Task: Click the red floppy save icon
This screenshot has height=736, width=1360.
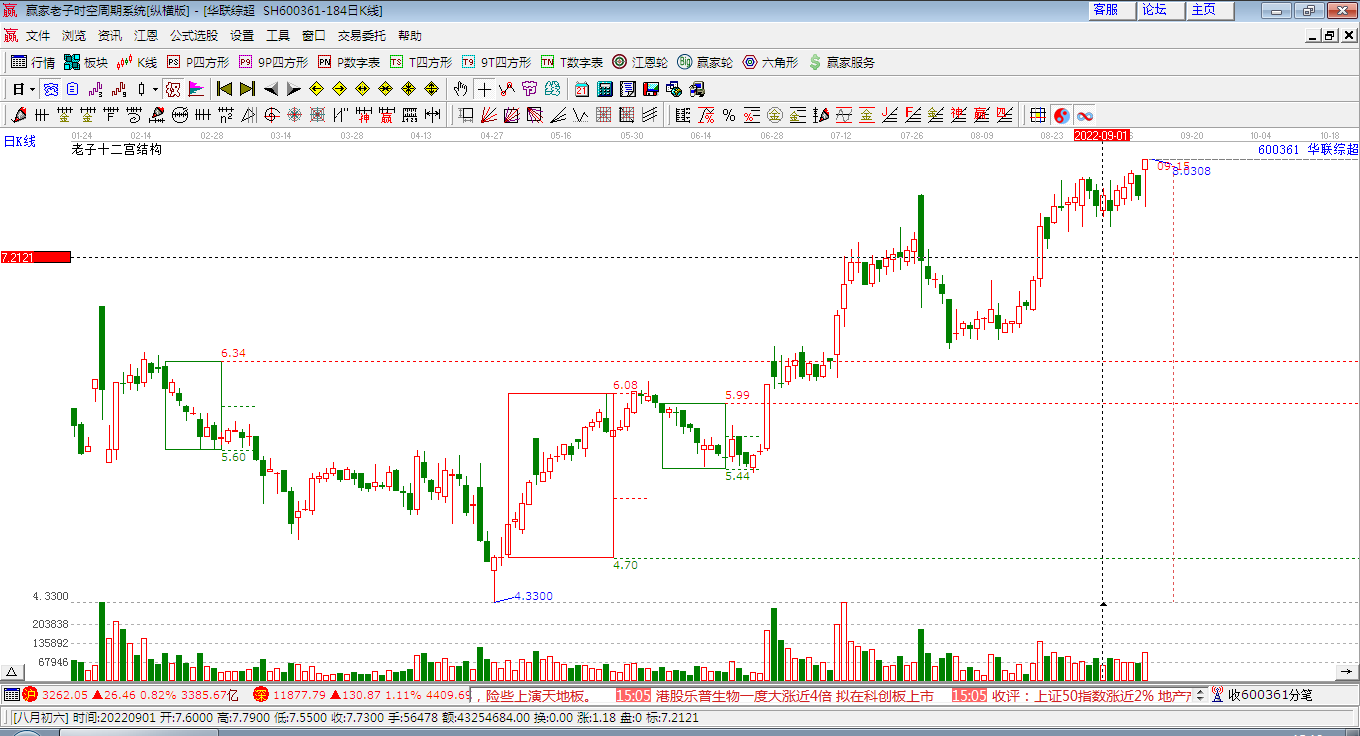Action: pos(651,89)
